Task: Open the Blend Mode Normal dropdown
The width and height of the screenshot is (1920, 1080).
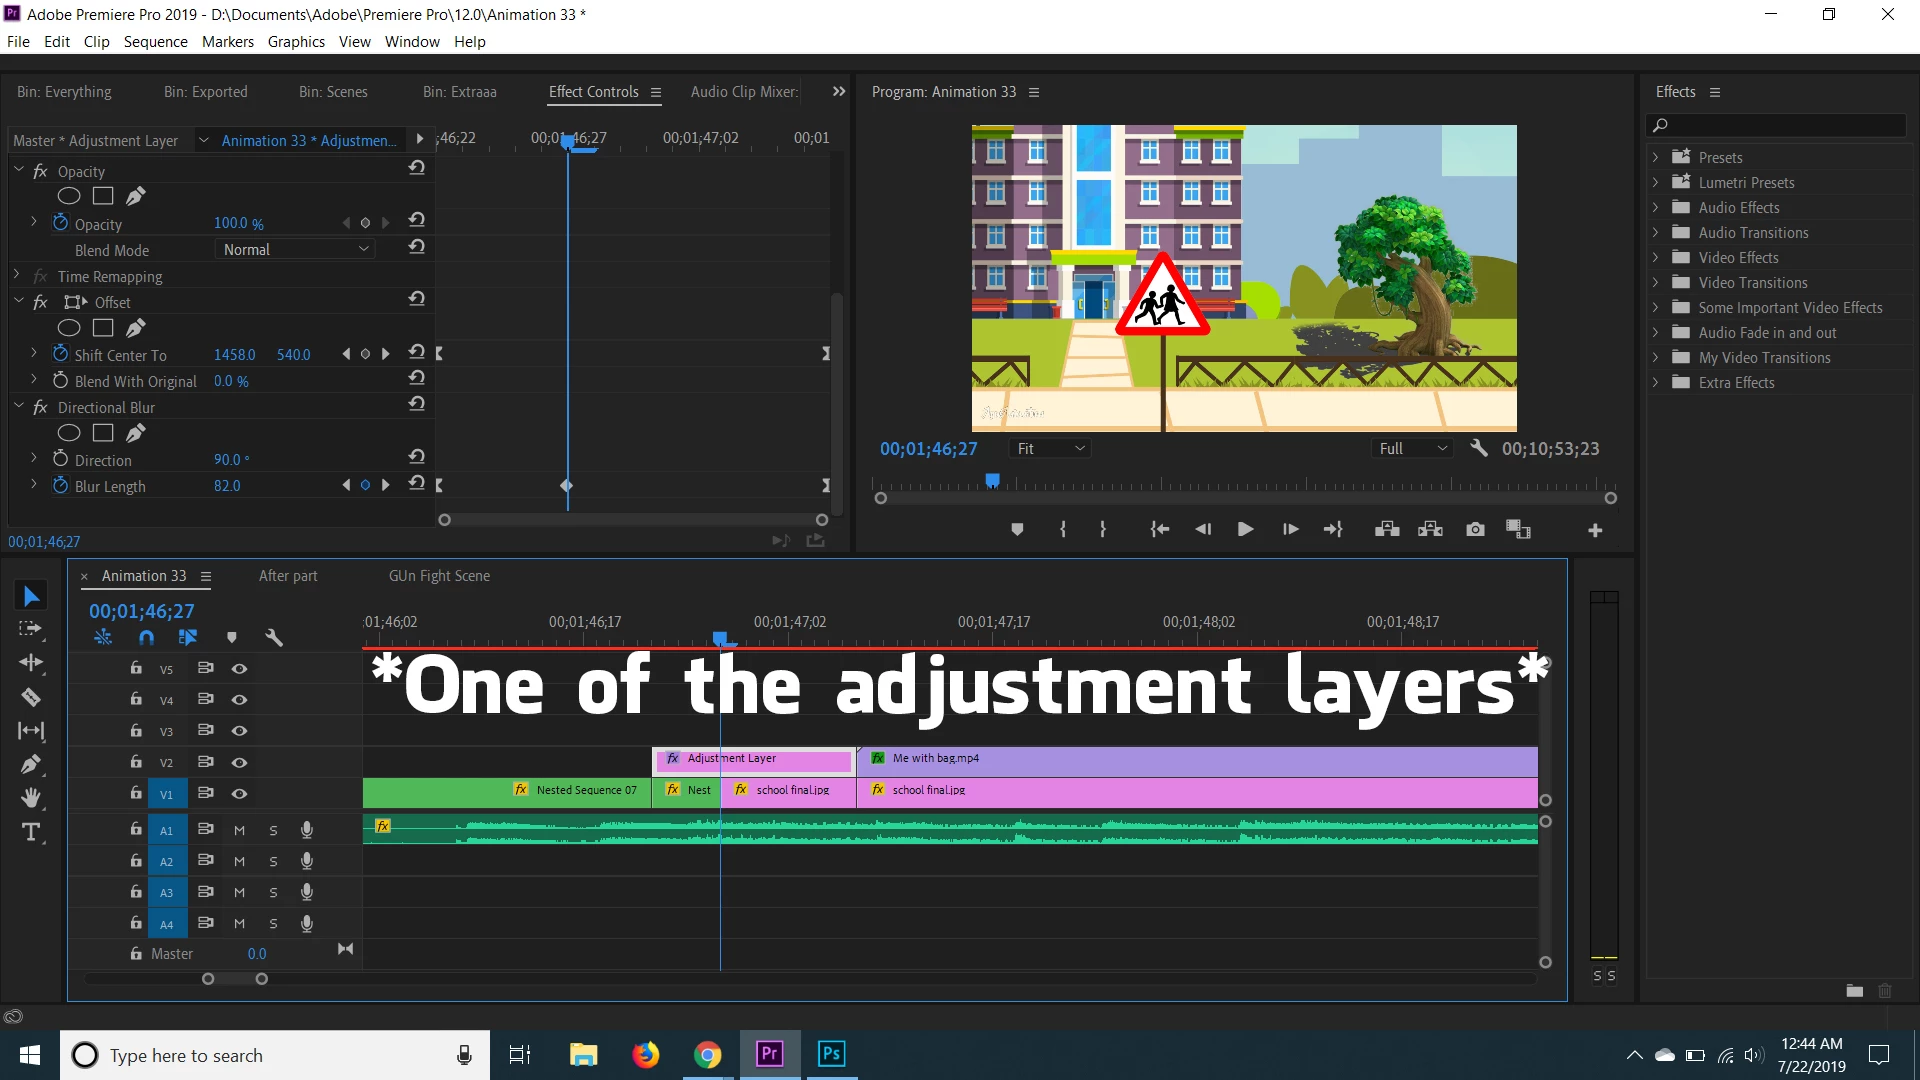Action: pos(295,250)
